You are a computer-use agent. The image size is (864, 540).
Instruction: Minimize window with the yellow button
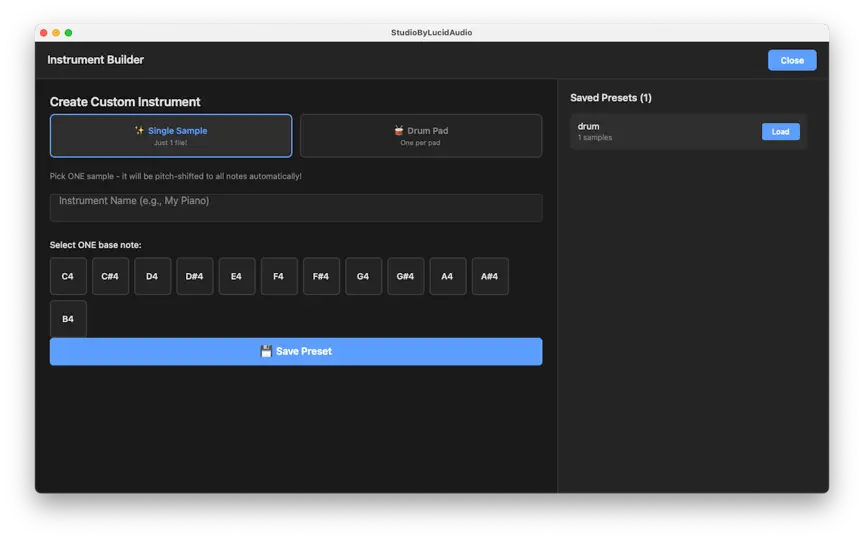click(x=56, y=33)
